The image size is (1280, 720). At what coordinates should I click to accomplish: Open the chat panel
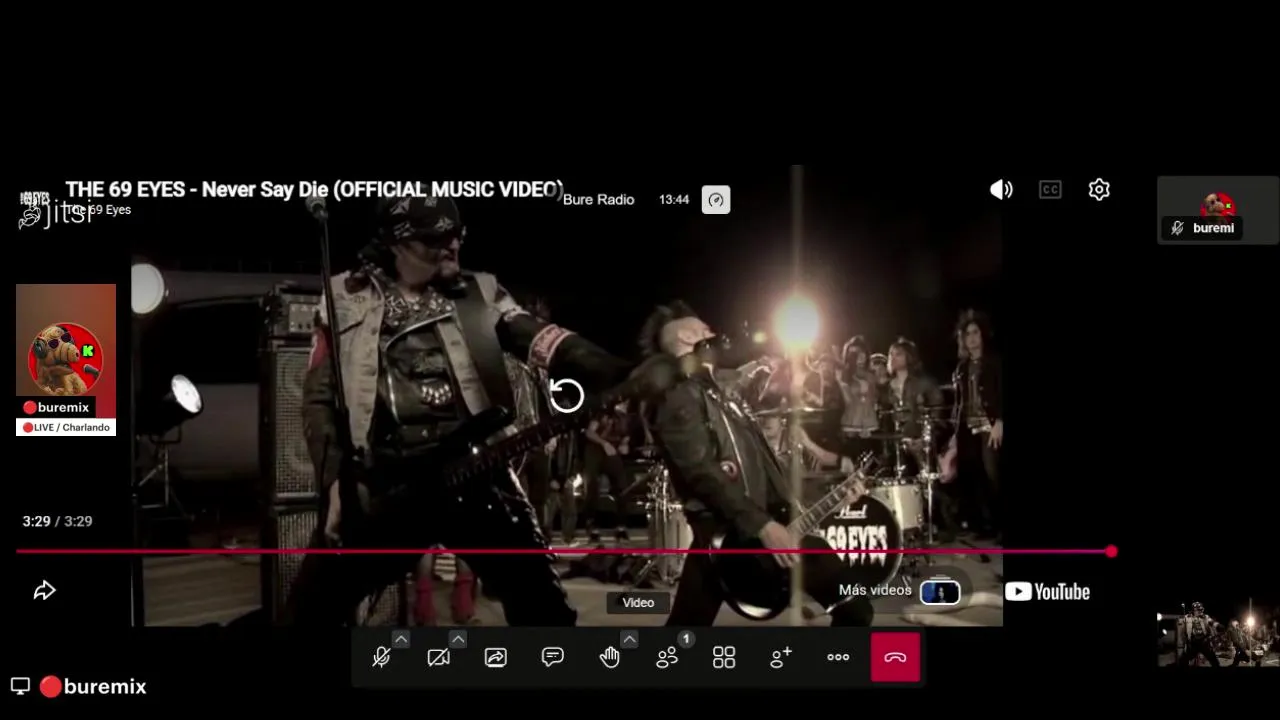point(553,657)
